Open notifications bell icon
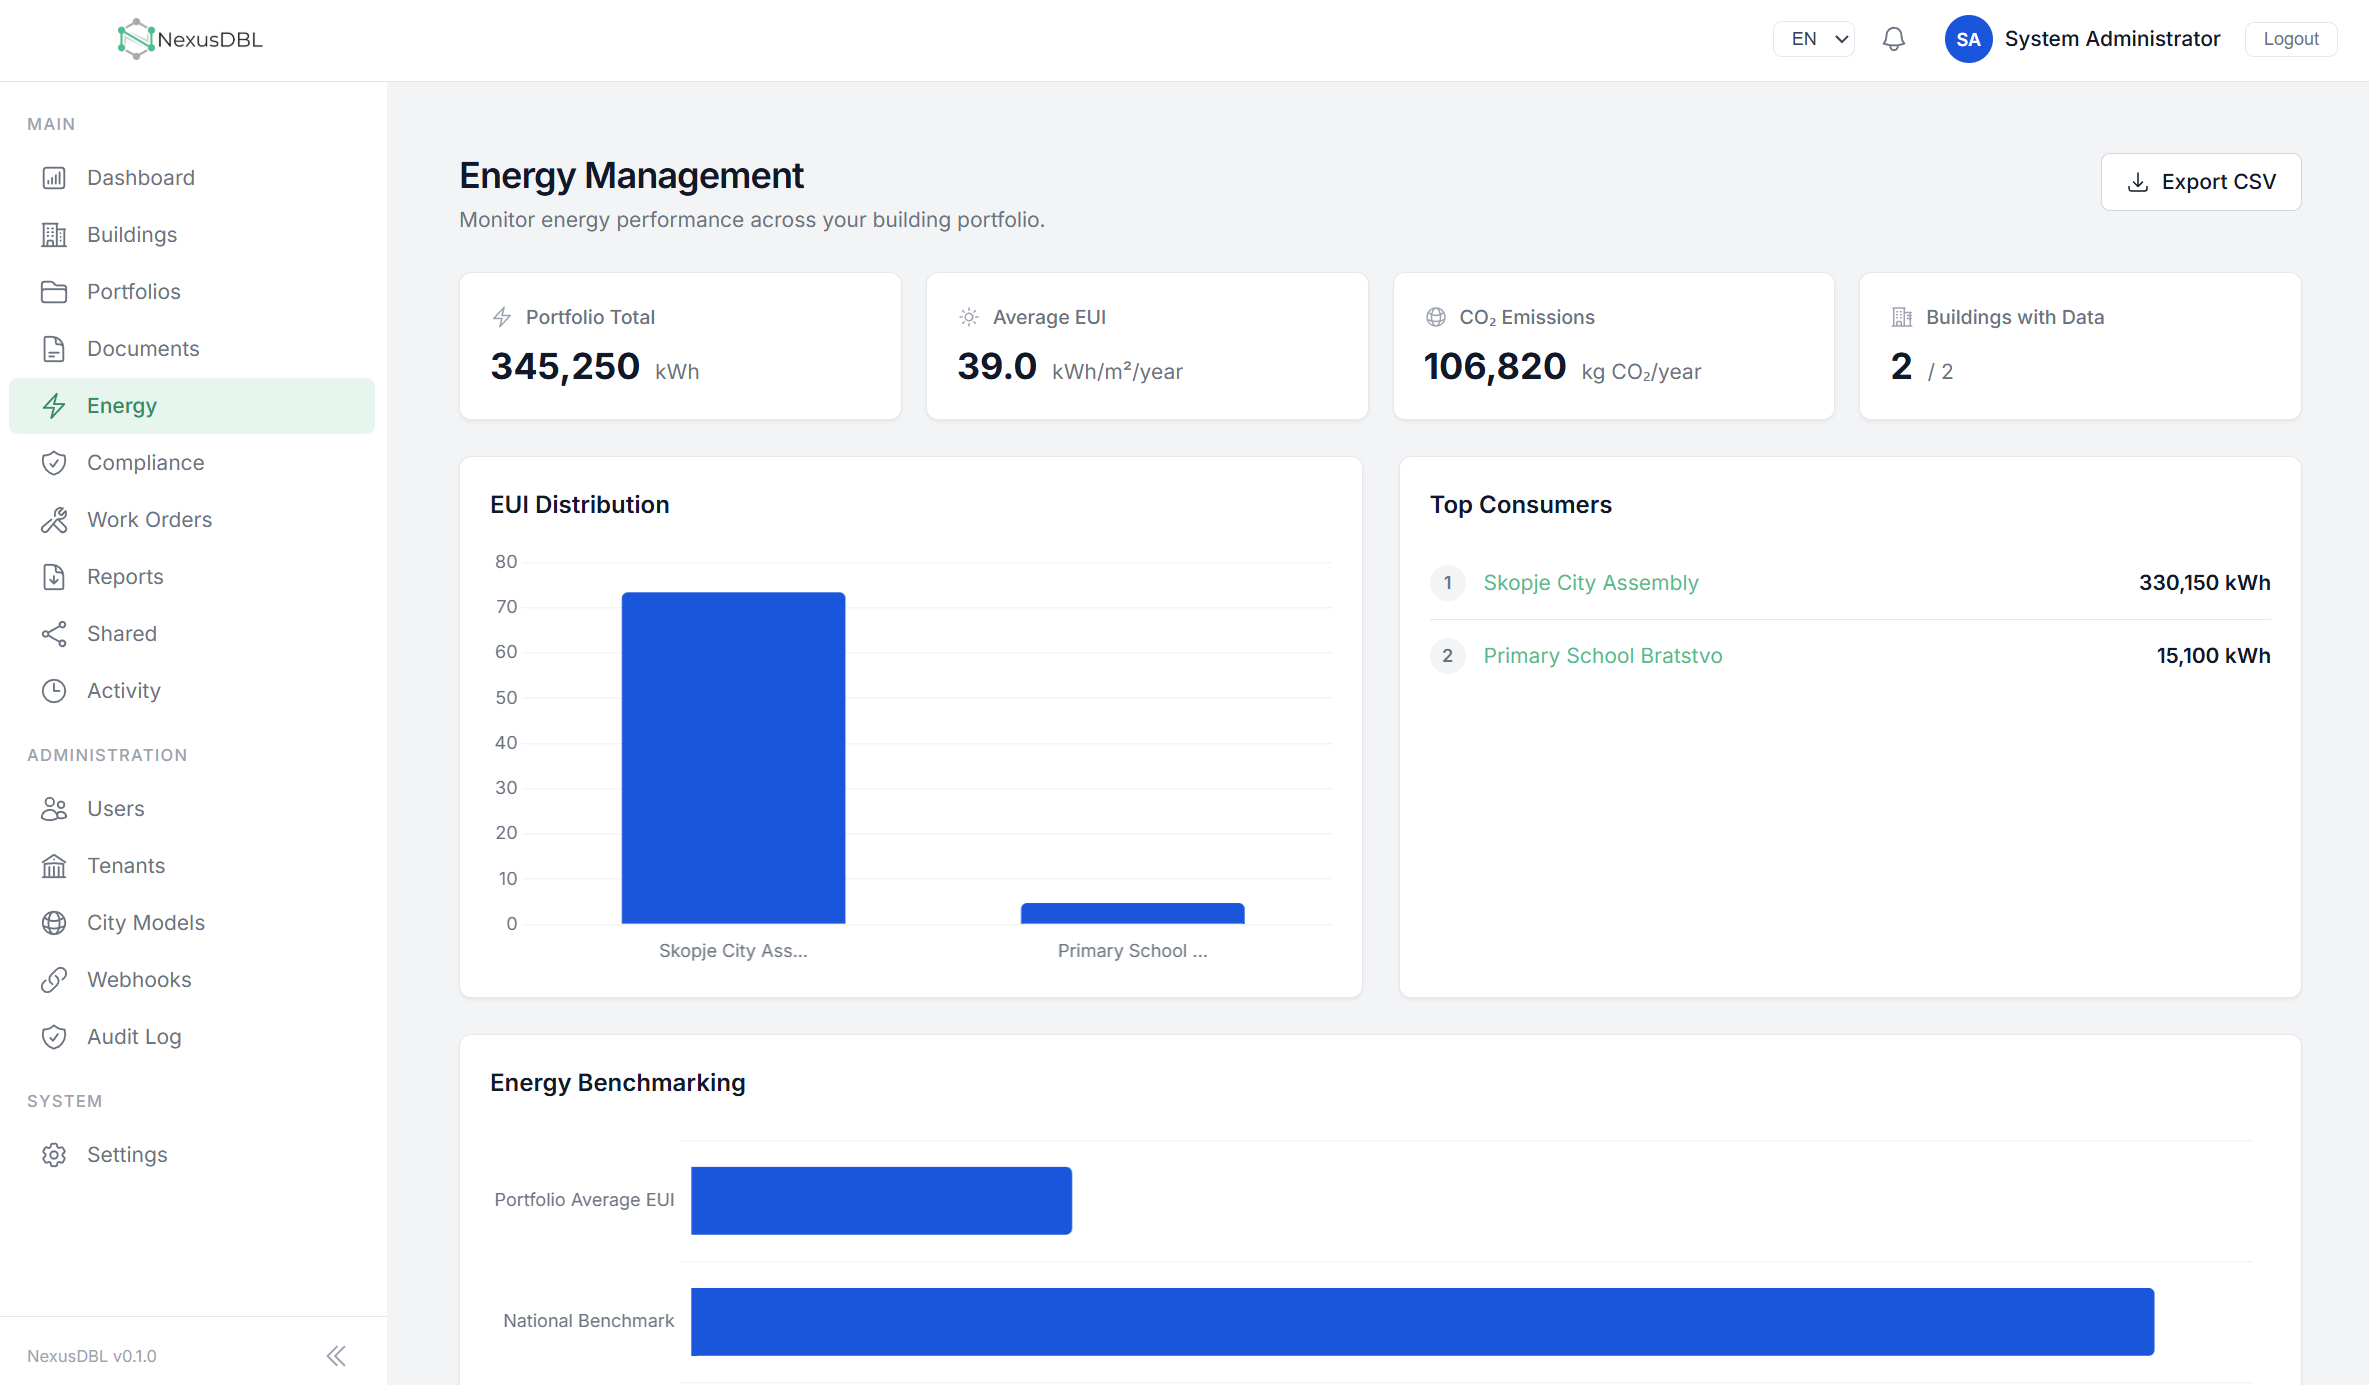 1893,39
